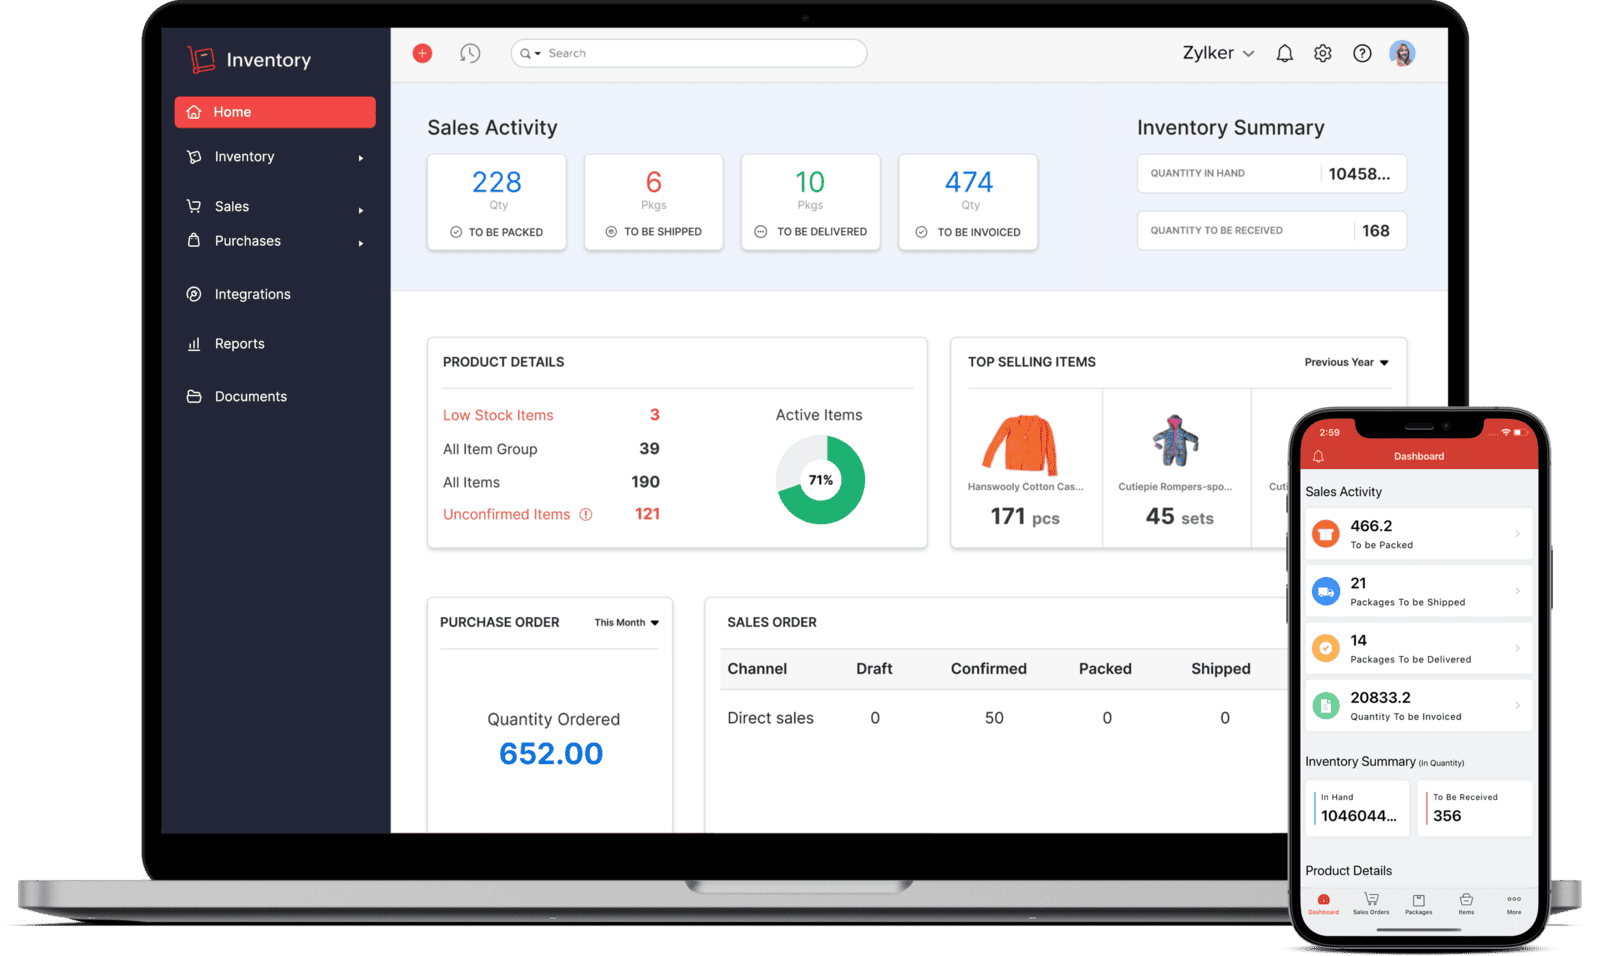Click the red quick-create plus icon
This screenshot has height=956, width=1600.
tap(422, 53)
